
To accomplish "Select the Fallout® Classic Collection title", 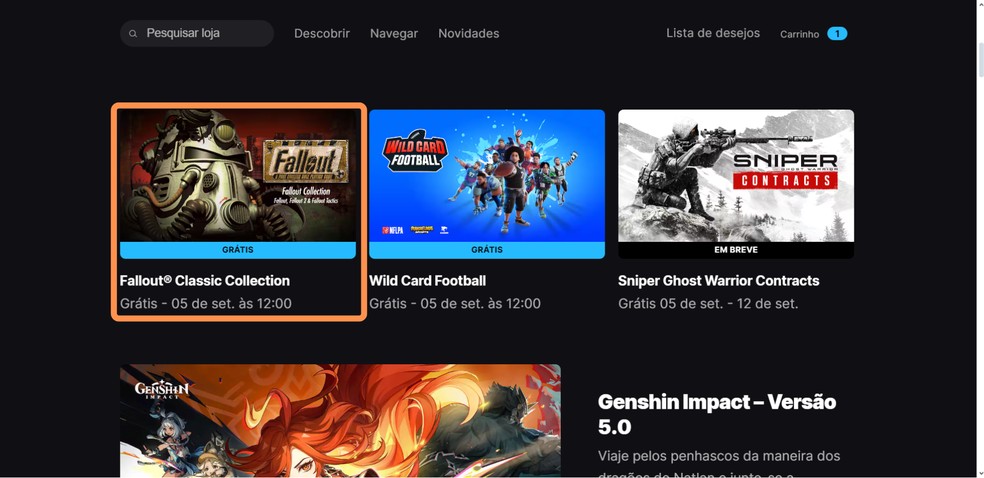I will (x=205, y=280).
